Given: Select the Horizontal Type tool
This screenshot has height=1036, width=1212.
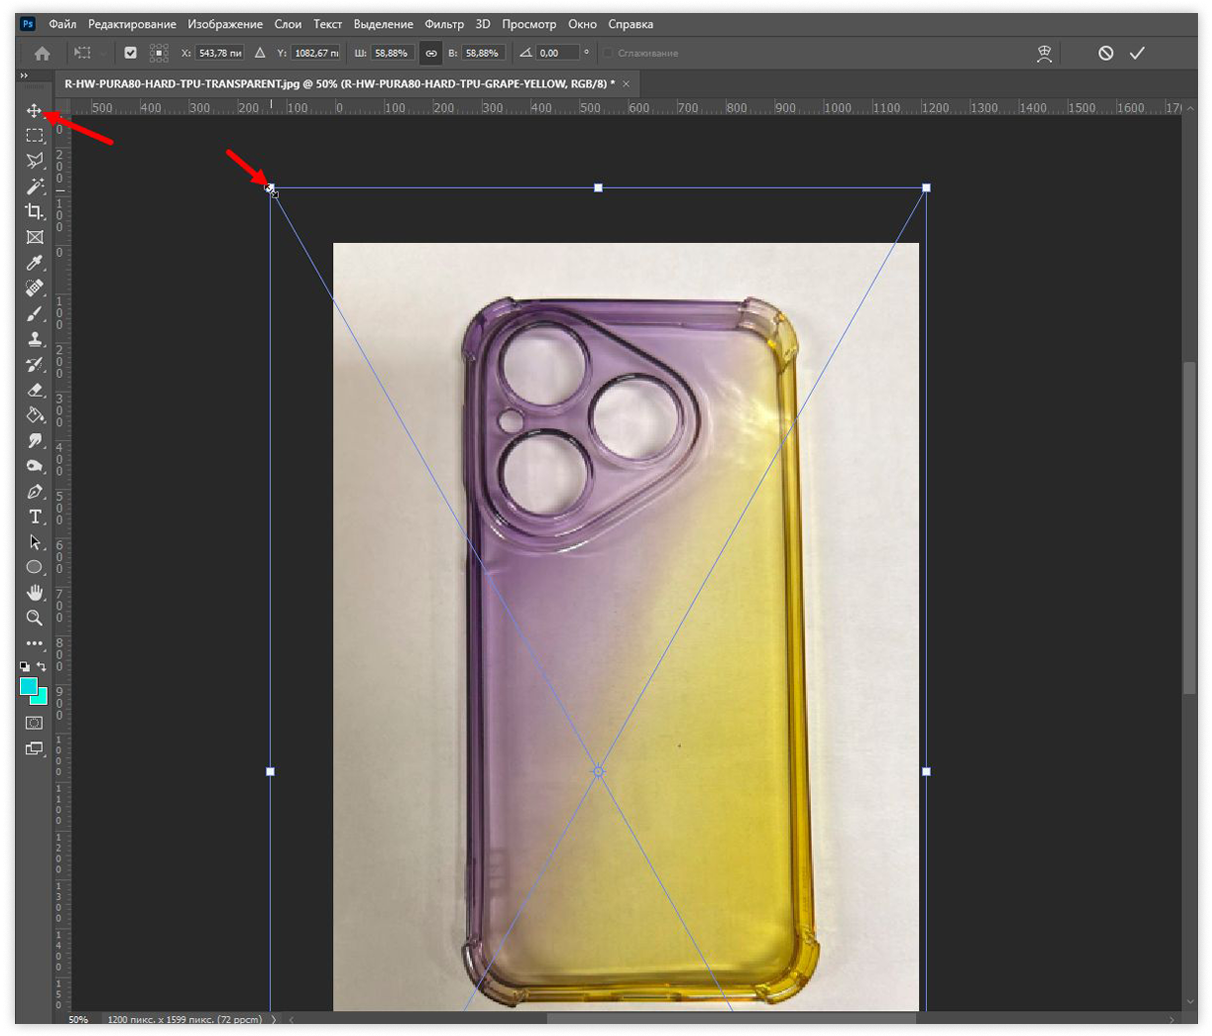Looking at the screenshot, I should (x=34, y=517).
